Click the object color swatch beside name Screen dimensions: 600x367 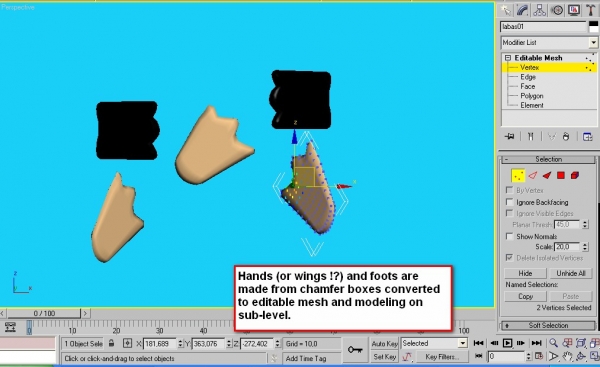point(593,27)
